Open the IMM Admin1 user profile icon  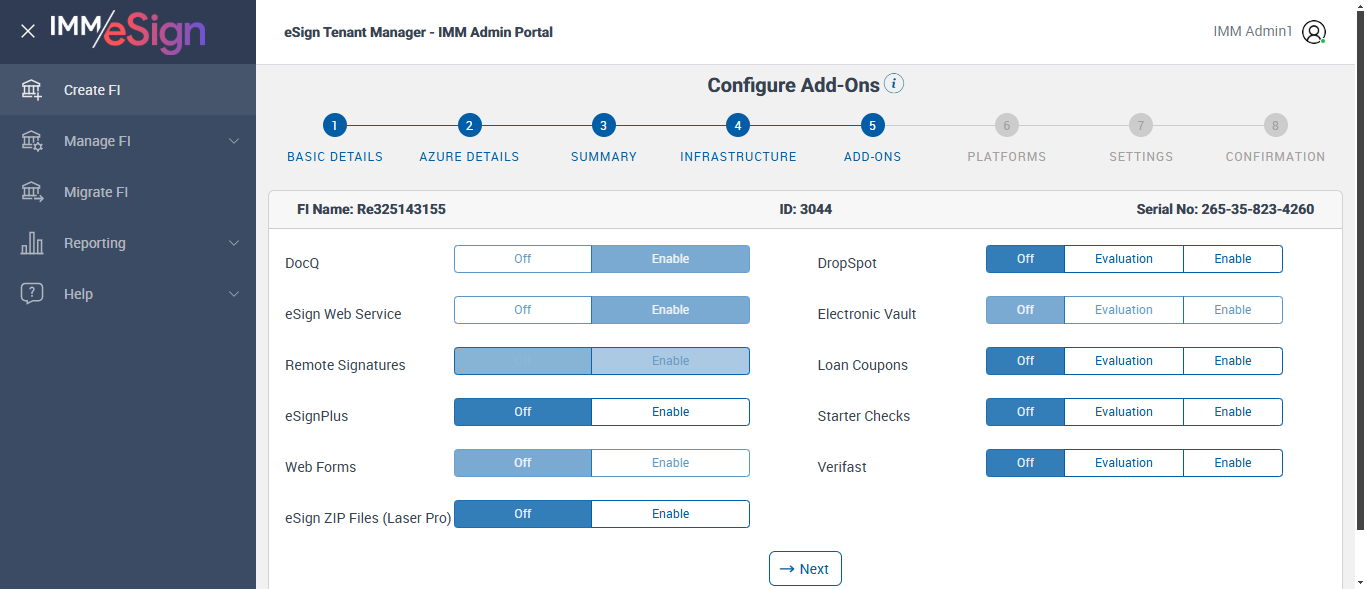tap(1314, 32)
